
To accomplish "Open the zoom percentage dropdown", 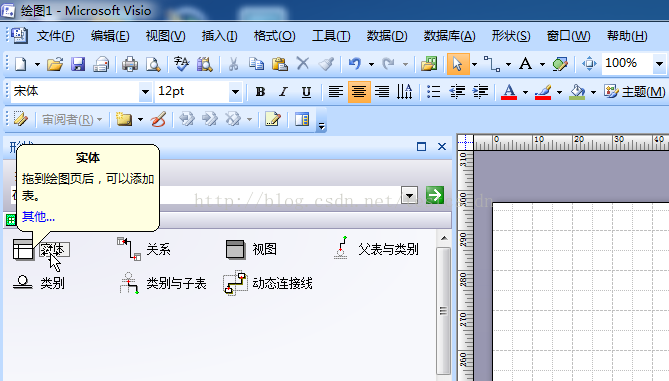I will pos(659,64).
